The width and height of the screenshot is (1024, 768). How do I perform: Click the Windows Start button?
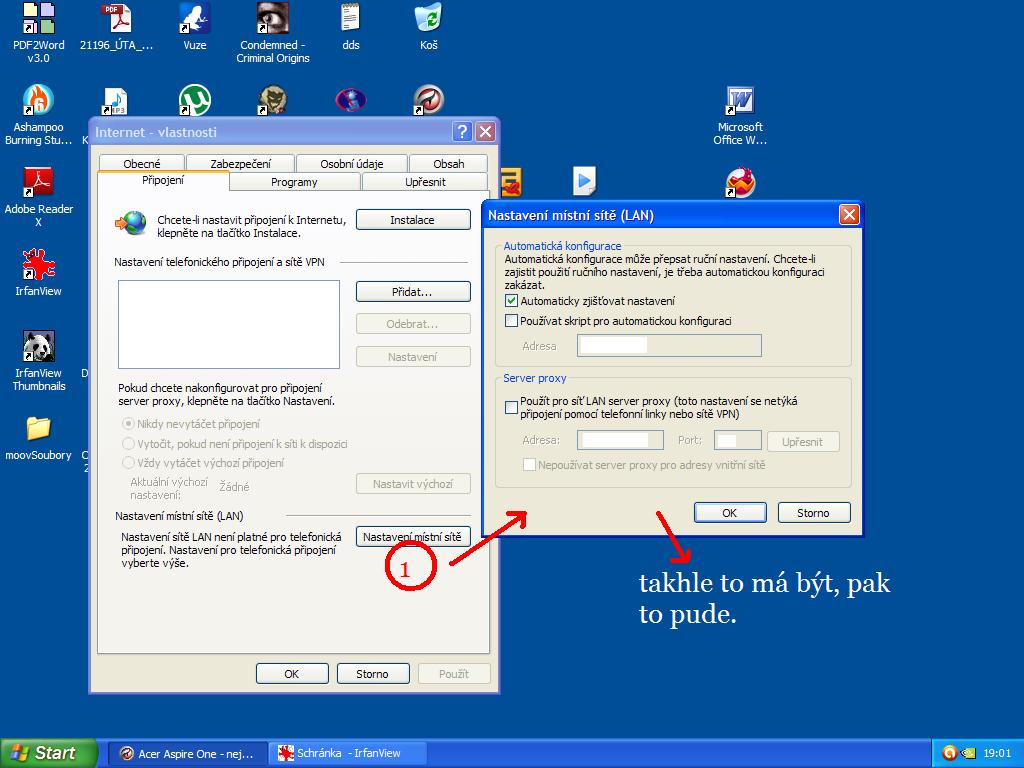pos(49,753)
